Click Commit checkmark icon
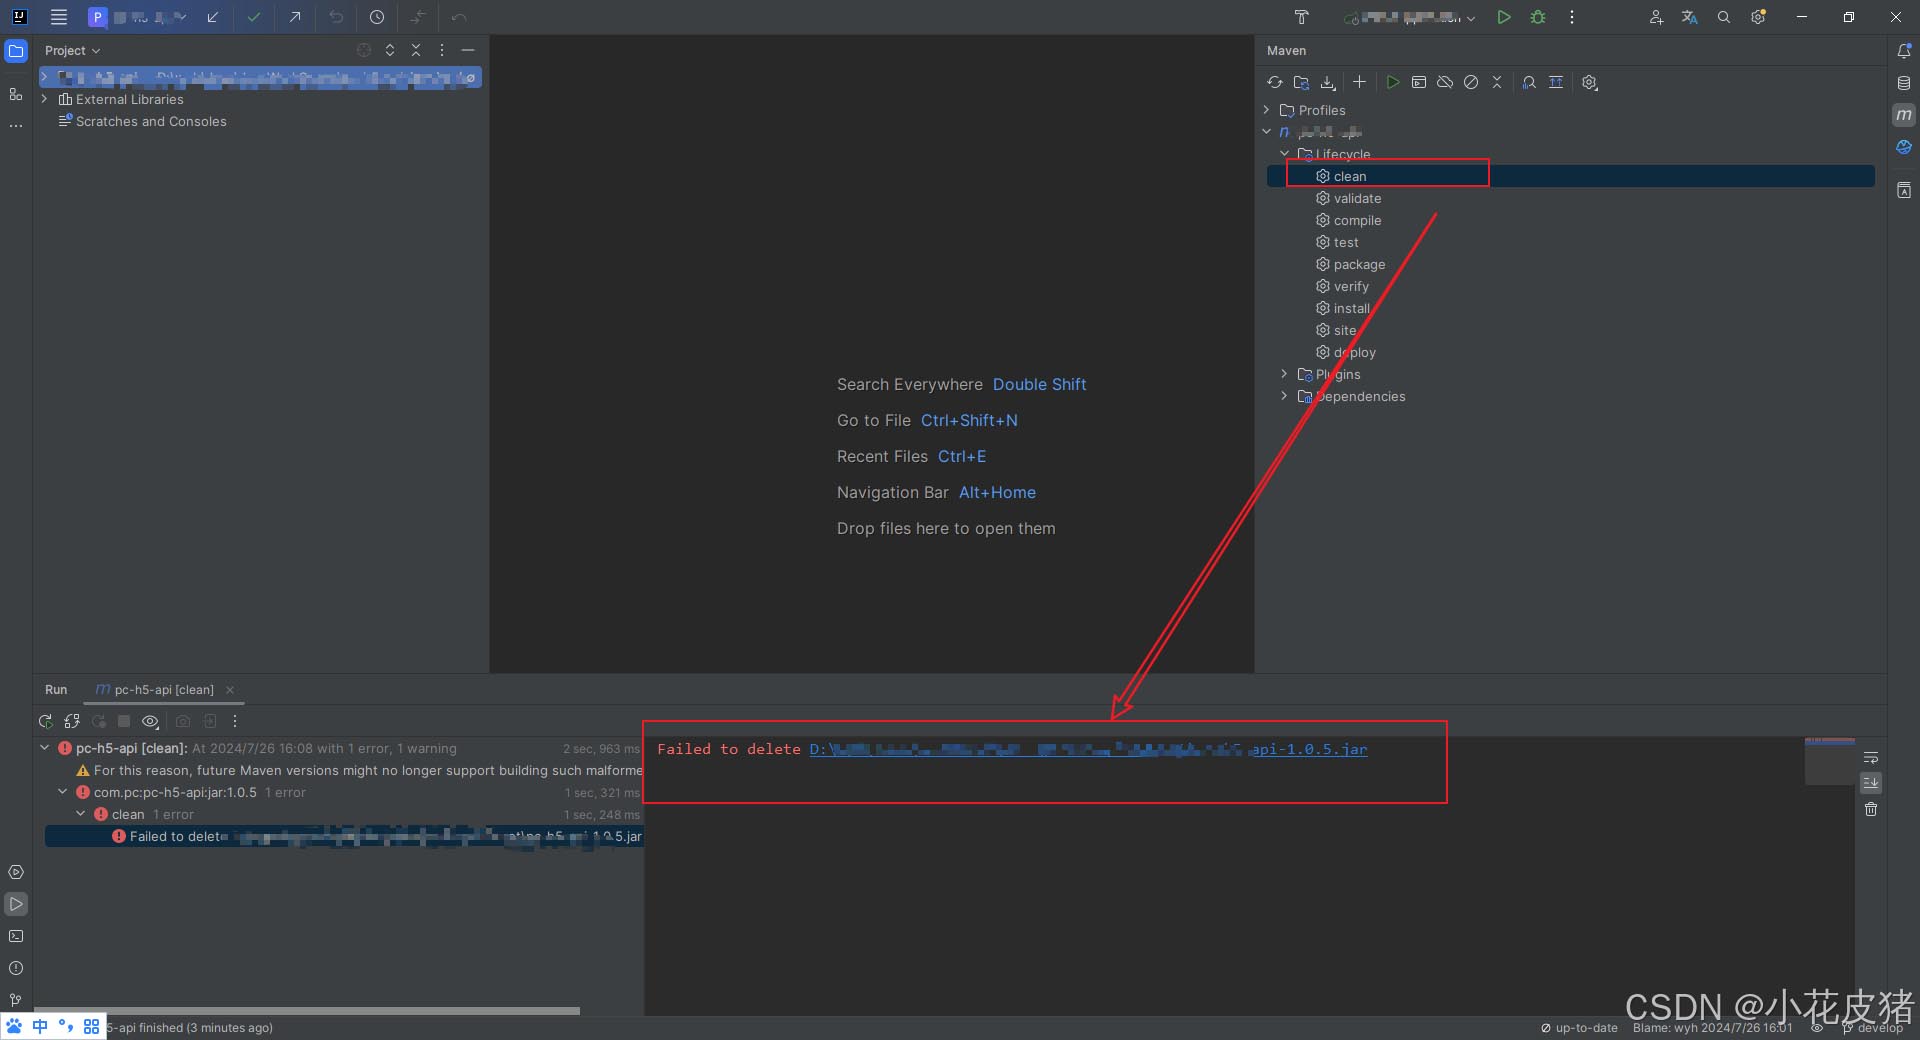 (254, 17)
